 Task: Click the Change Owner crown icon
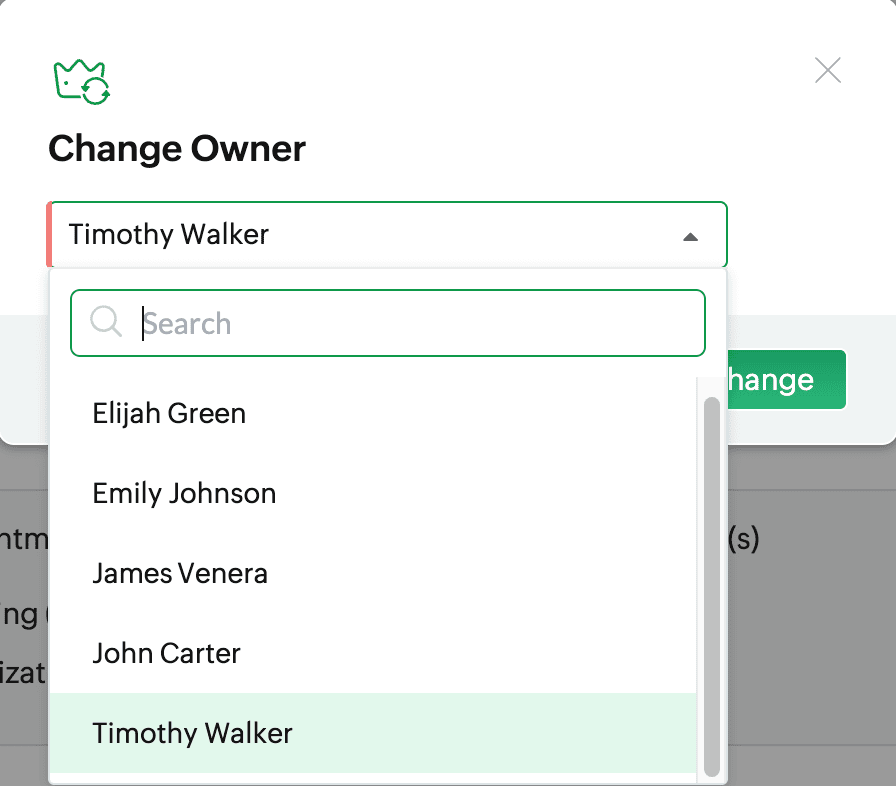(81, 81)
